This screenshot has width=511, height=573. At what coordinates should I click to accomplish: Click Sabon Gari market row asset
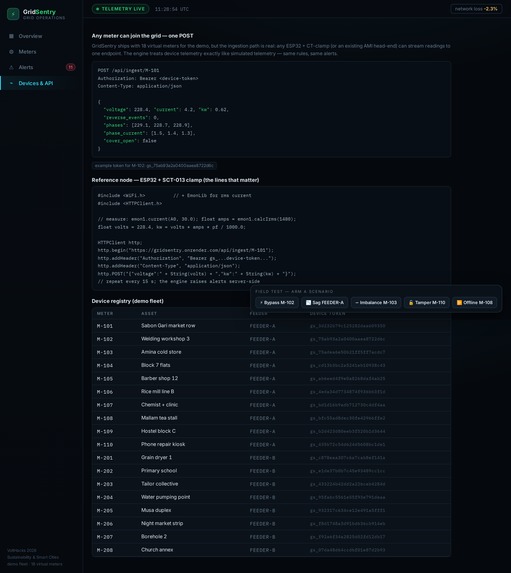pos(168,326)
